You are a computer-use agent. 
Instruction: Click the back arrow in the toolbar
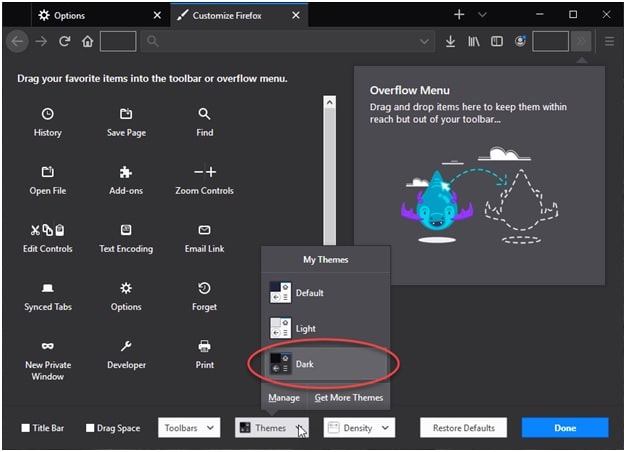(x=17, y=41)
